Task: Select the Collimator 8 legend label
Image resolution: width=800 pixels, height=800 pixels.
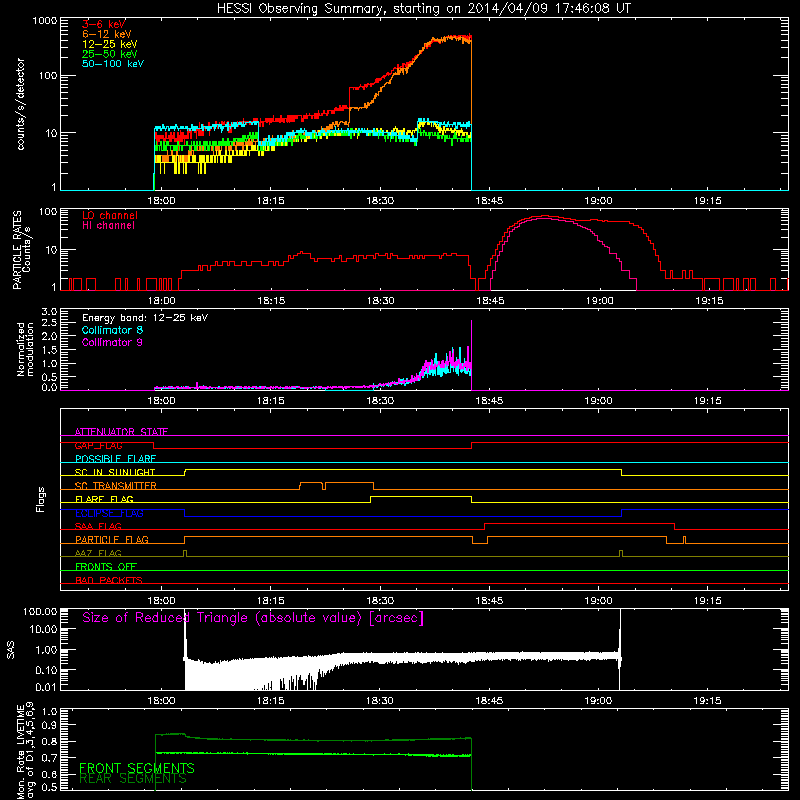Action: [x=112, y=330]
